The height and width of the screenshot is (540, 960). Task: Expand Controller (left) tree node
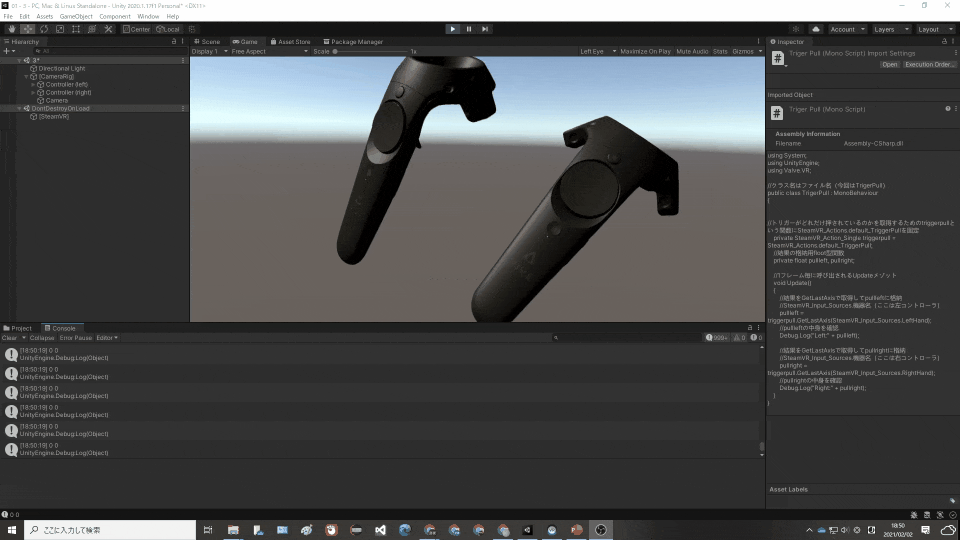coord(33,84)
